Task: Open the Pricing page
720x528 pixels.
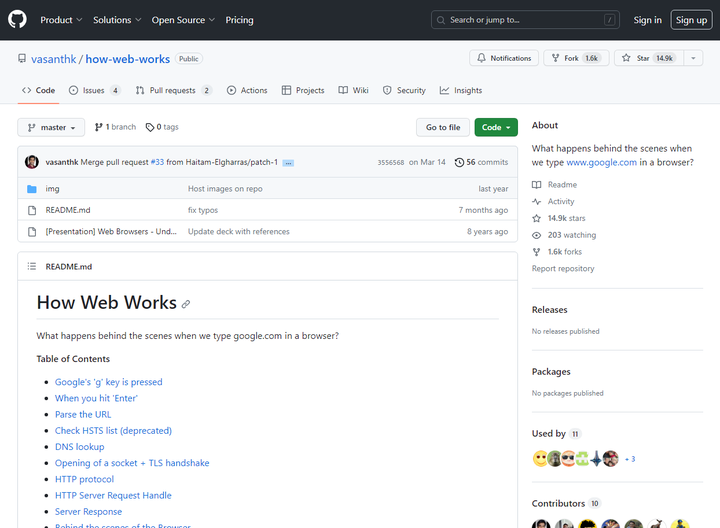Action: [239, 20]
